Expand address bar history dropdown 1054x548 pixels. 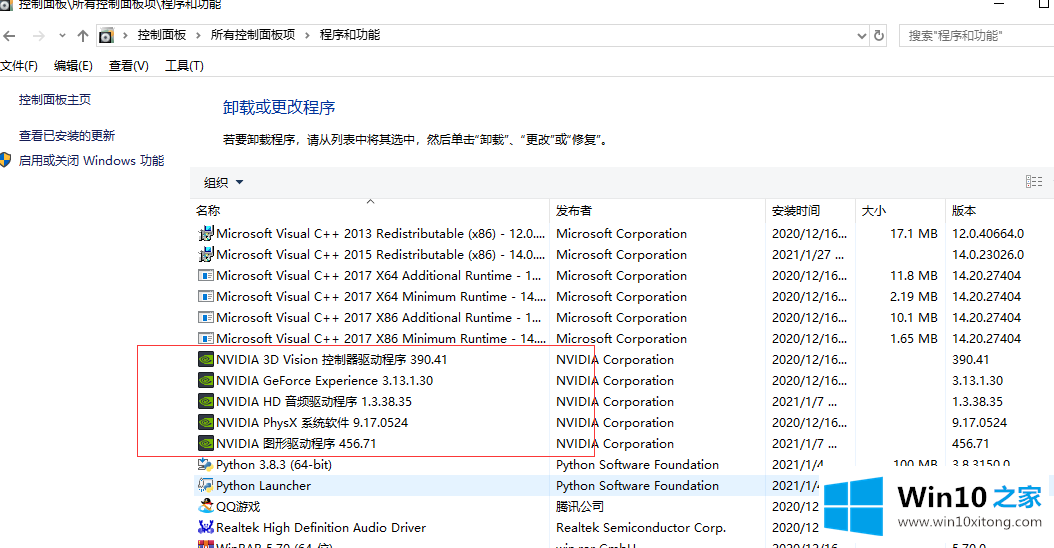click(x=862, y=36)
